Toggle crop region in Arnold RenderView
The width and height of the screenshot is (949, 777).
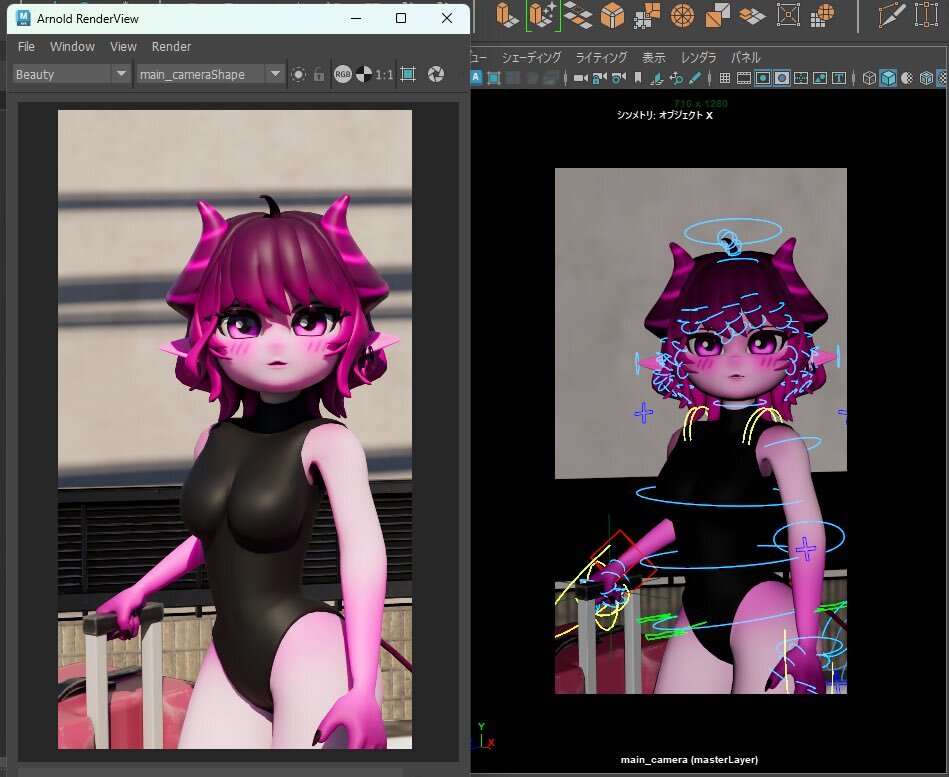(x=408, y=74)
